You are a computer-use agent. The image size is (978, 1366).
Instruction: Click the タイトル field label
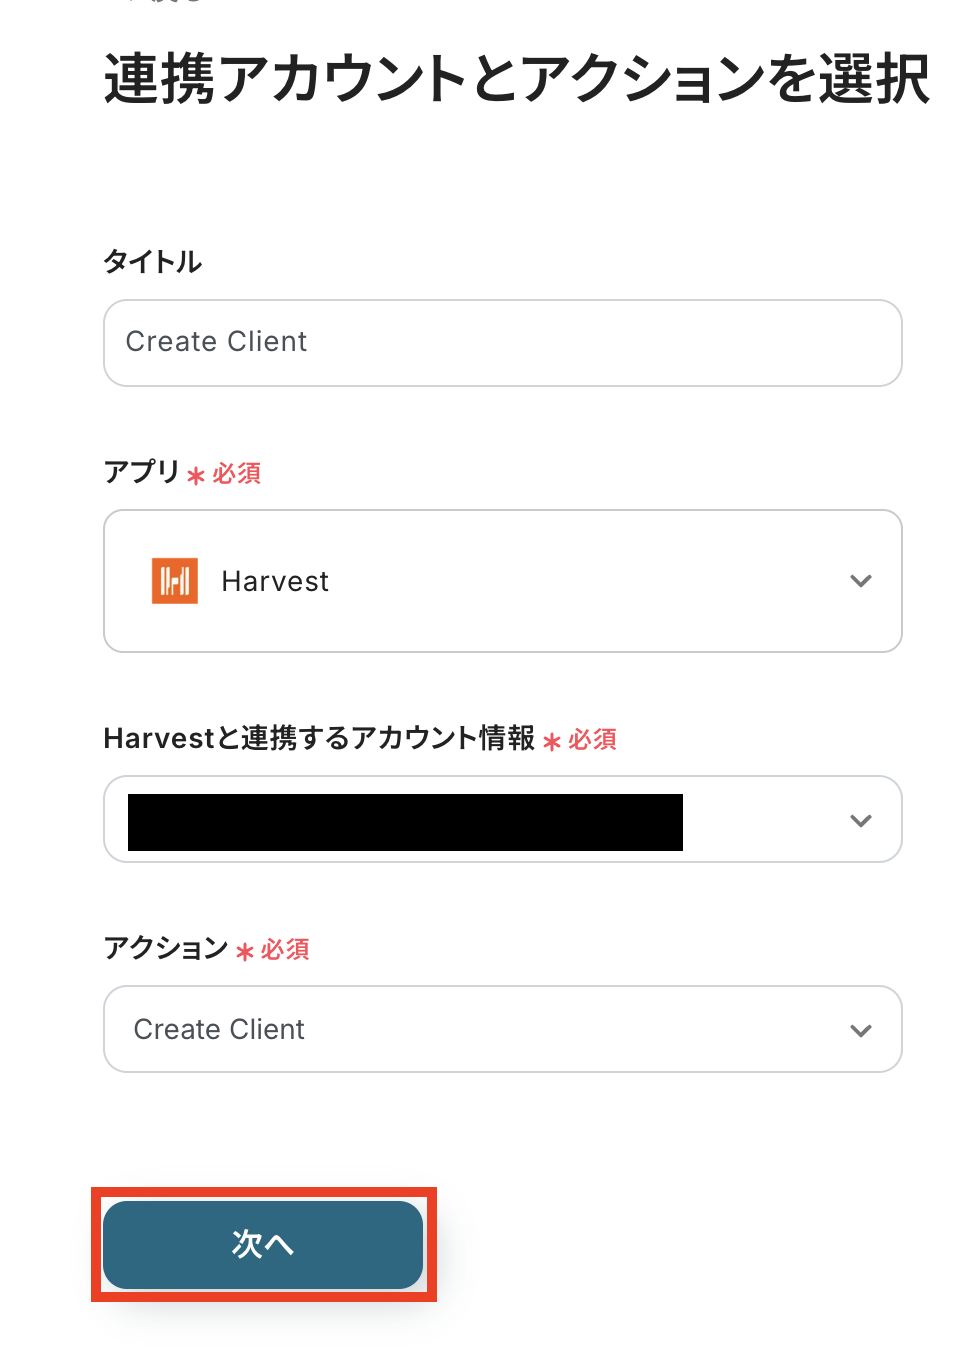coord(153,262)
